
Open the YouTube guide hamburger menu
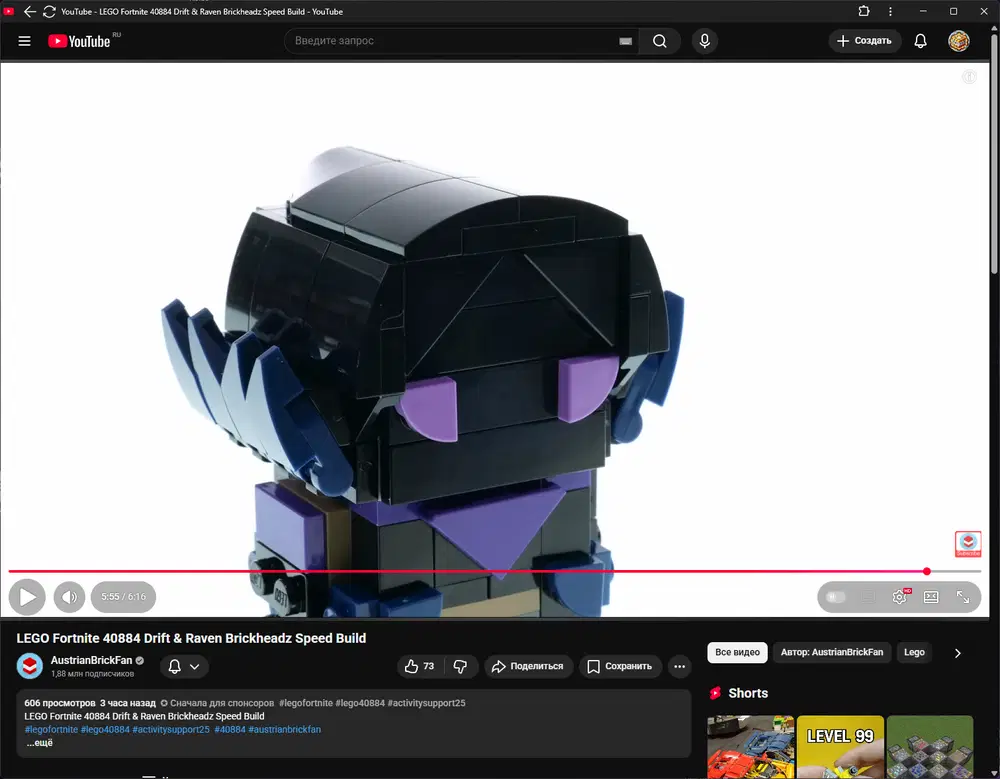point(24,41)
